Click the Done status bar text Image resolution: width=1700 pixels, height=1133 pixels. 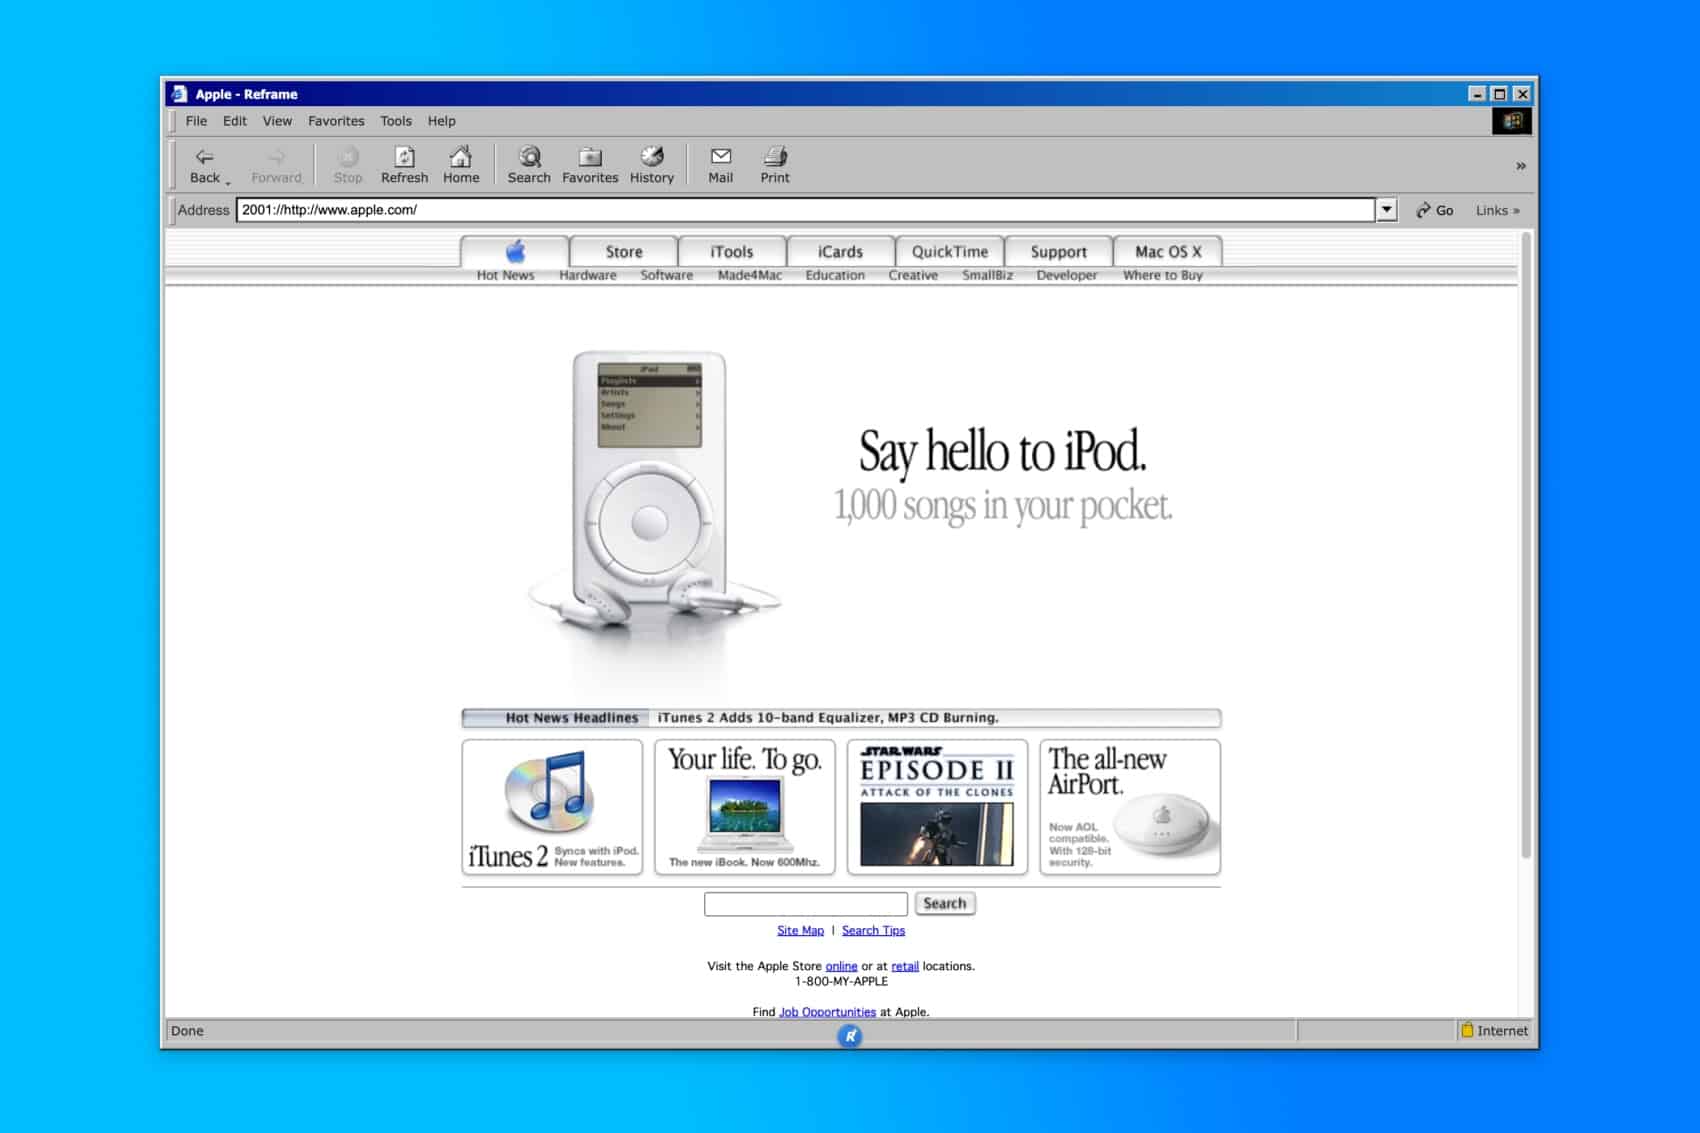[187, 1031]
